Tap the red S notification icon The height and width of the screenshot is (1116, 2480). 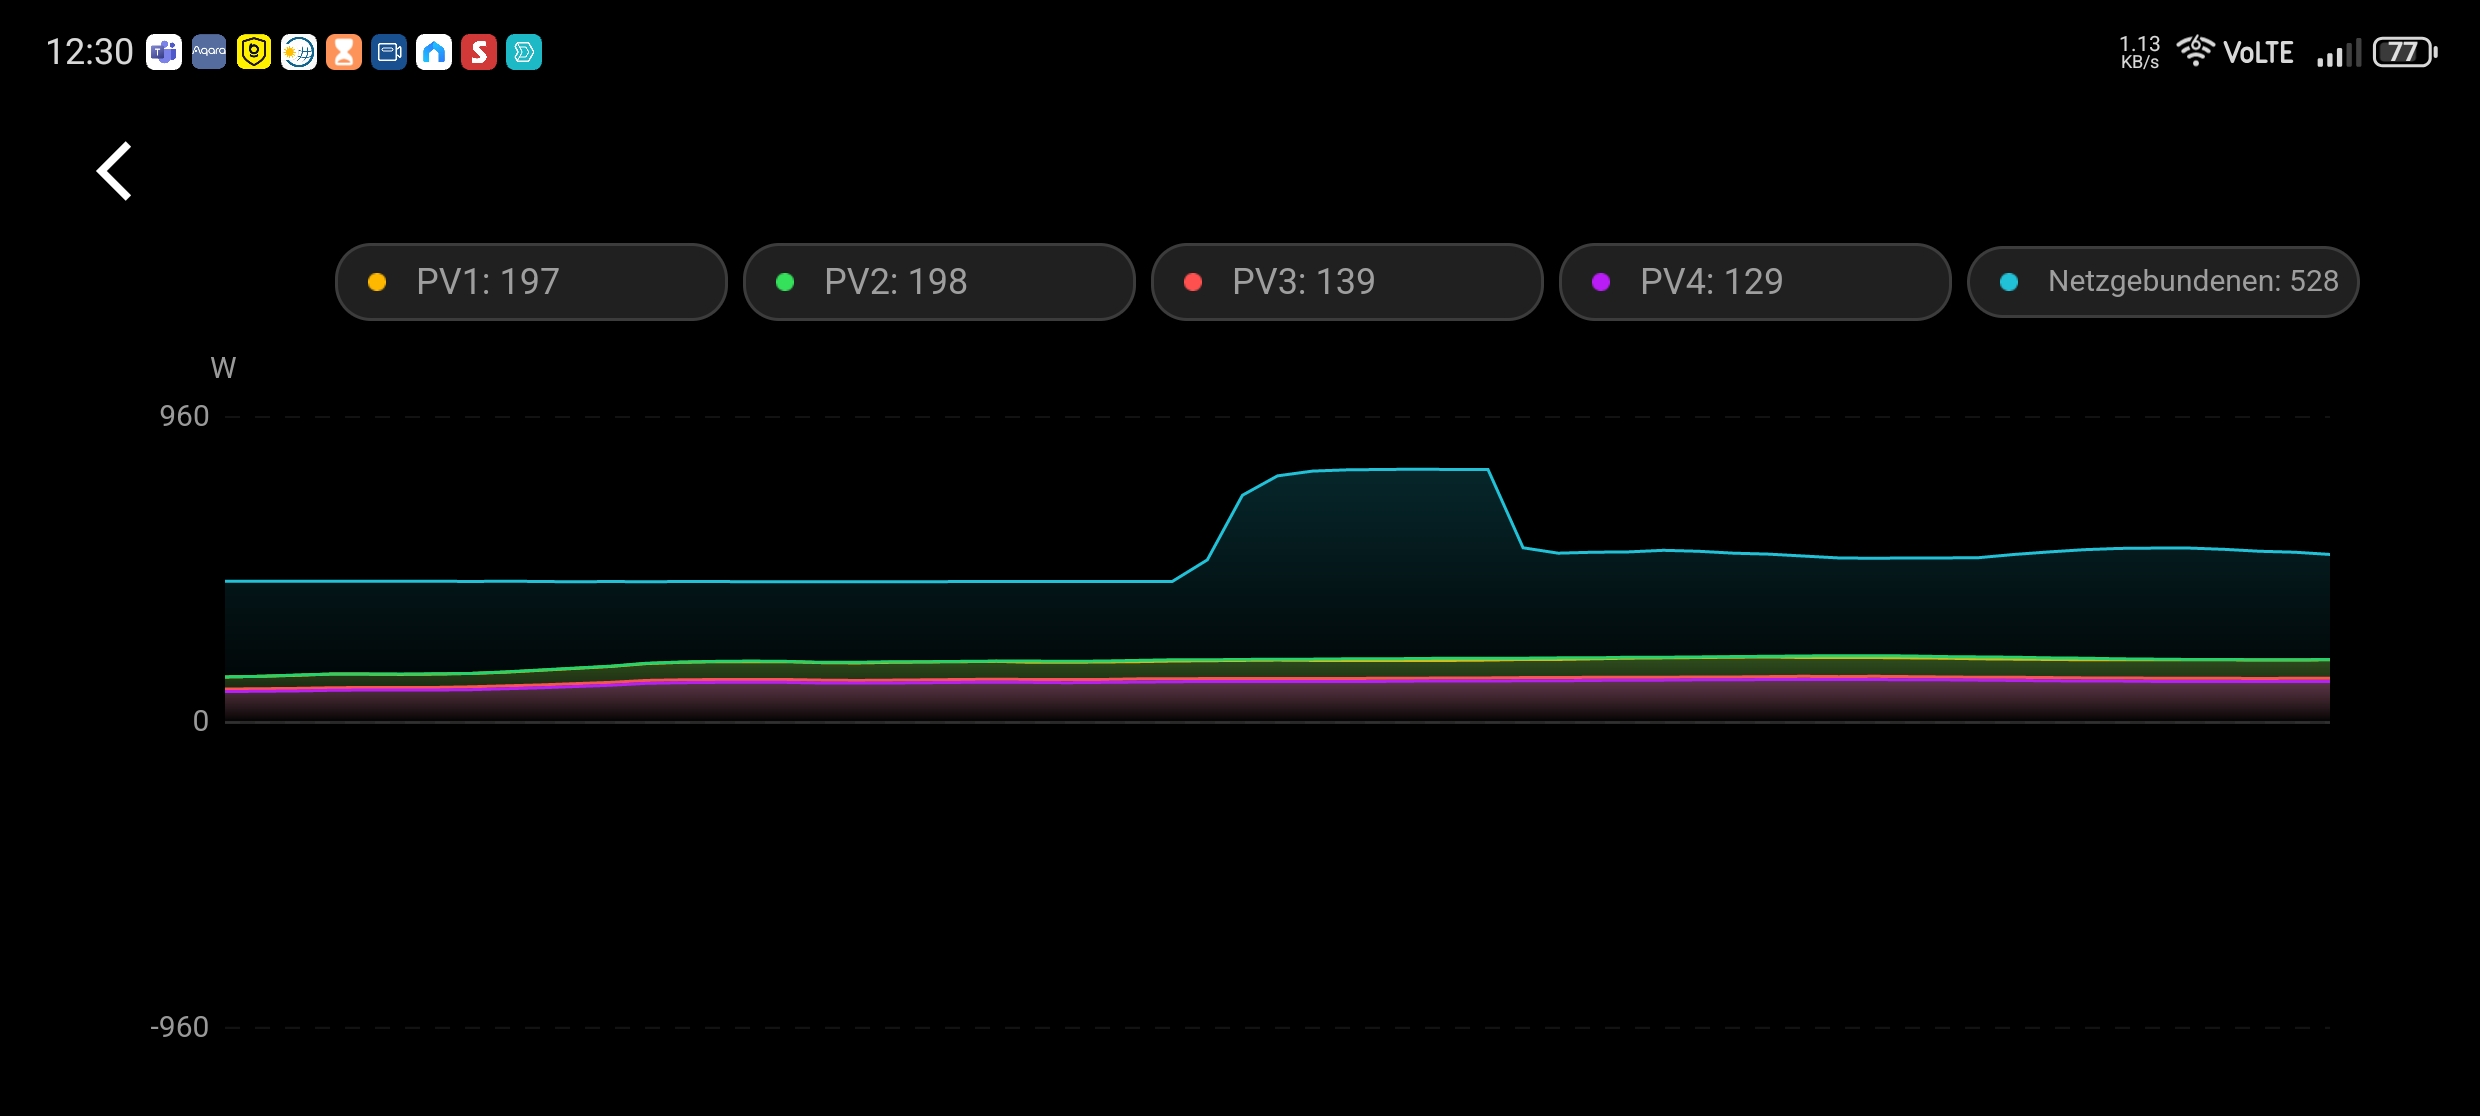click(x=479, y=52)
